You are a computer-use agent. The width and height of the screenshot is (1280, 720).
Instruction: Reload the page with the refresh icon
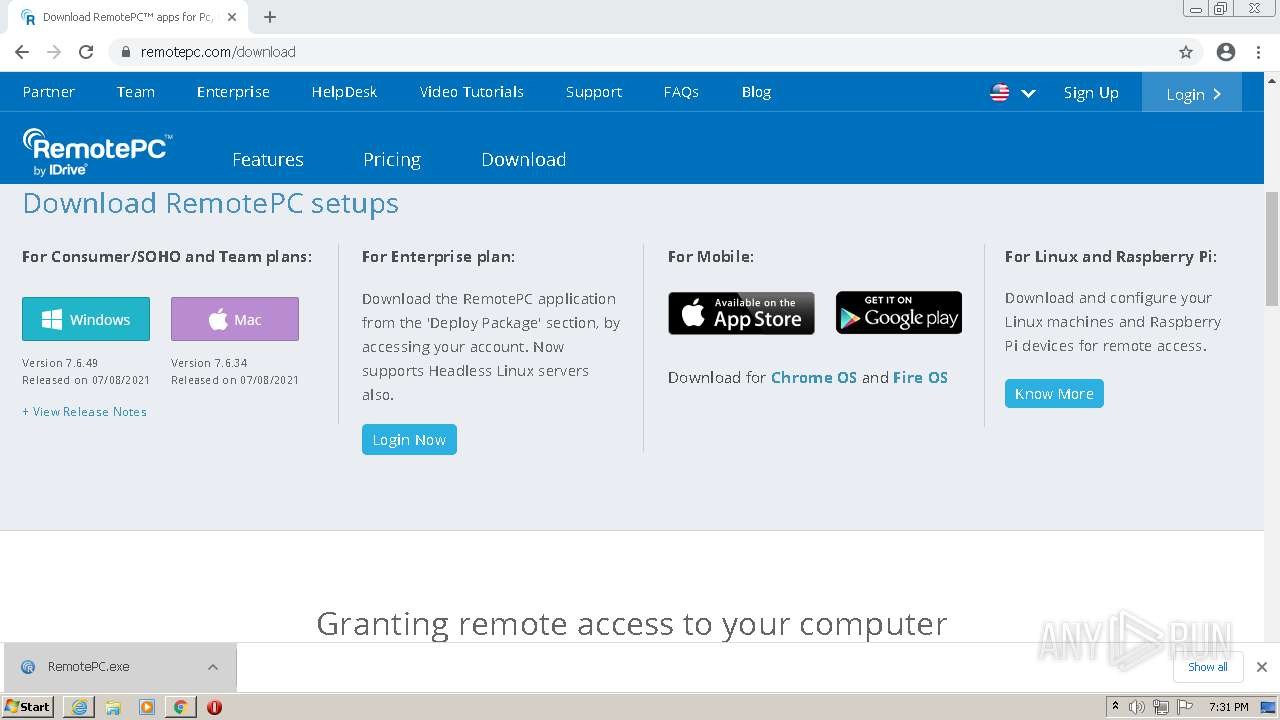coord(86,52)
